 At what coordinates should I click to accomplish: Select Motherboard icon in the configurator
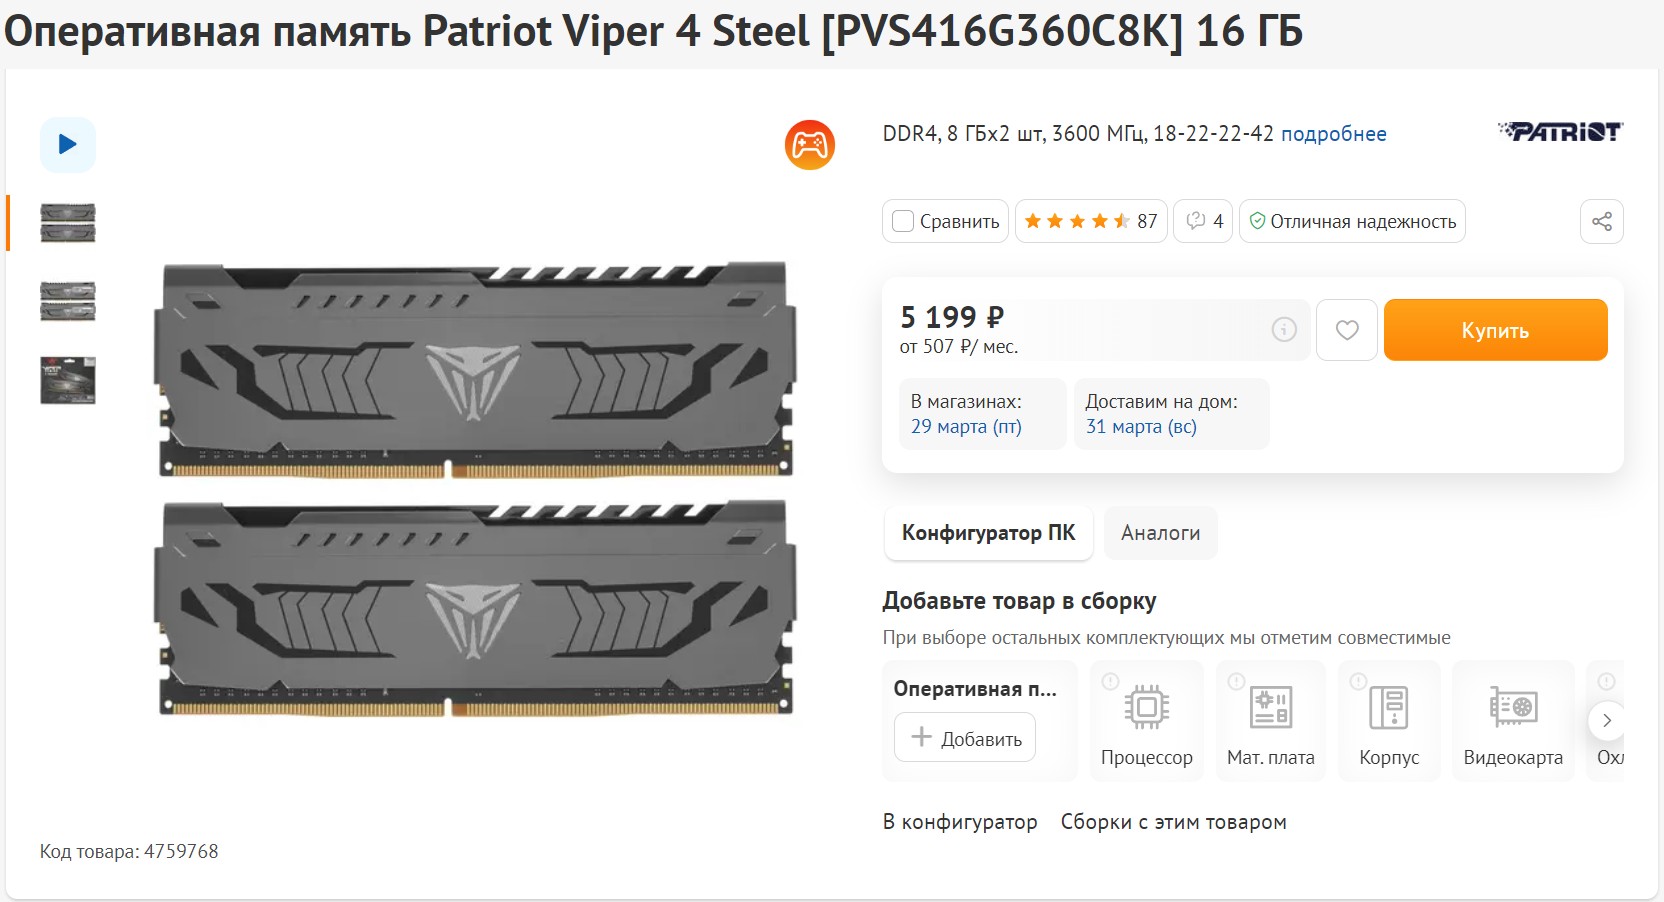[x=1270, y=708]
